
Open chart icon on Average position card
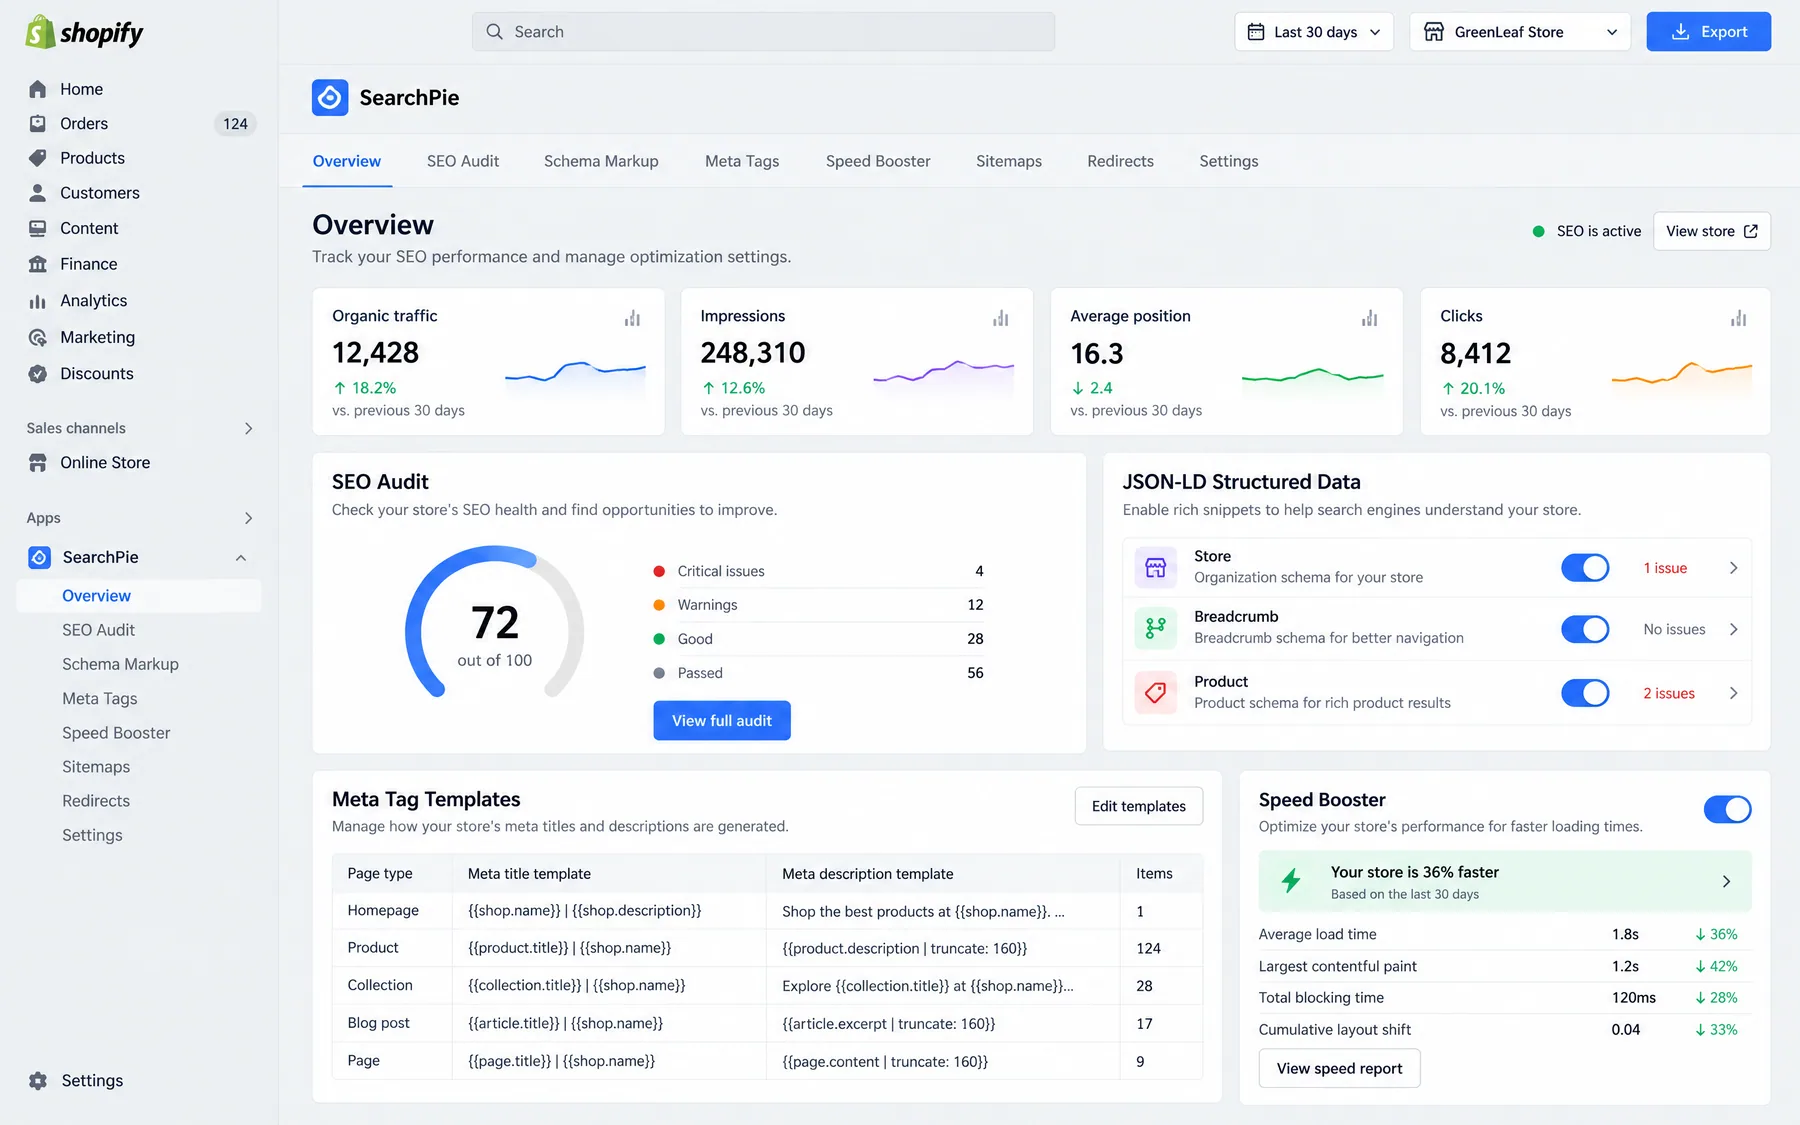(1370, 318)
